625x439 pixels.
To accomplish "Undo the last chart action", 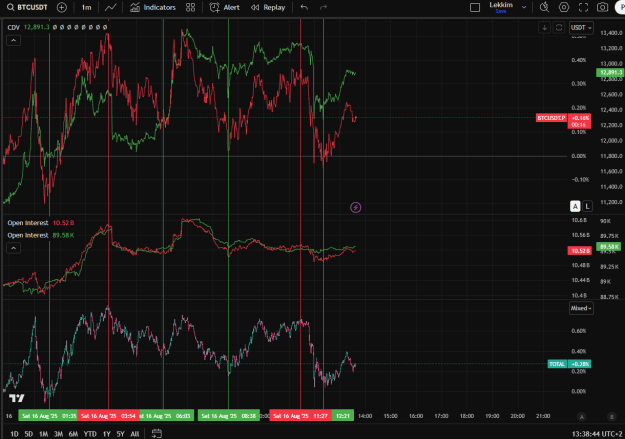I will (304, 7).
